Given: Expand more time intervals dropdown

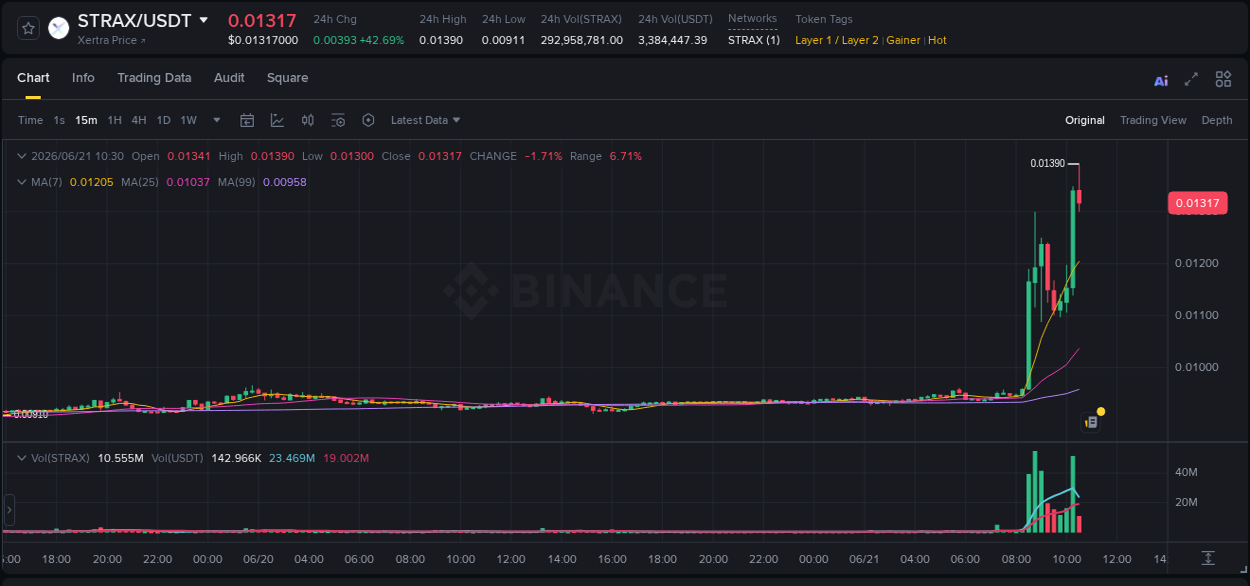Looking at the screenshot, I should click(216, 120).
